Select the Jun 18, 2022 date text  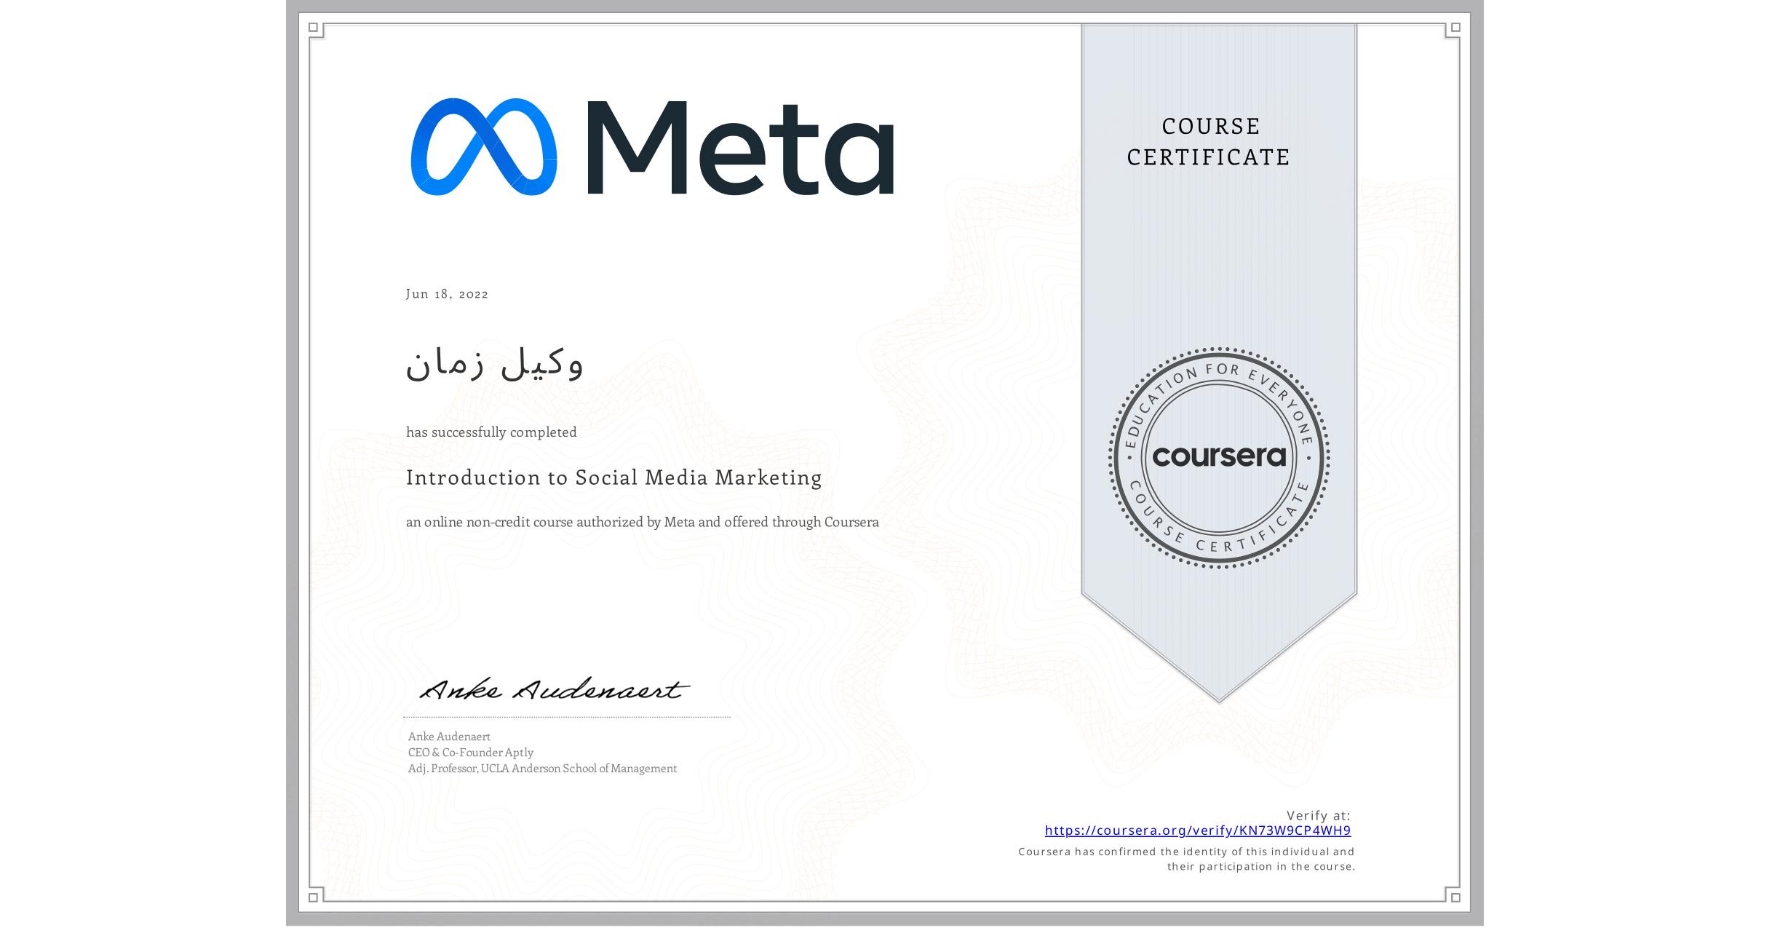(x=447, y=294)
